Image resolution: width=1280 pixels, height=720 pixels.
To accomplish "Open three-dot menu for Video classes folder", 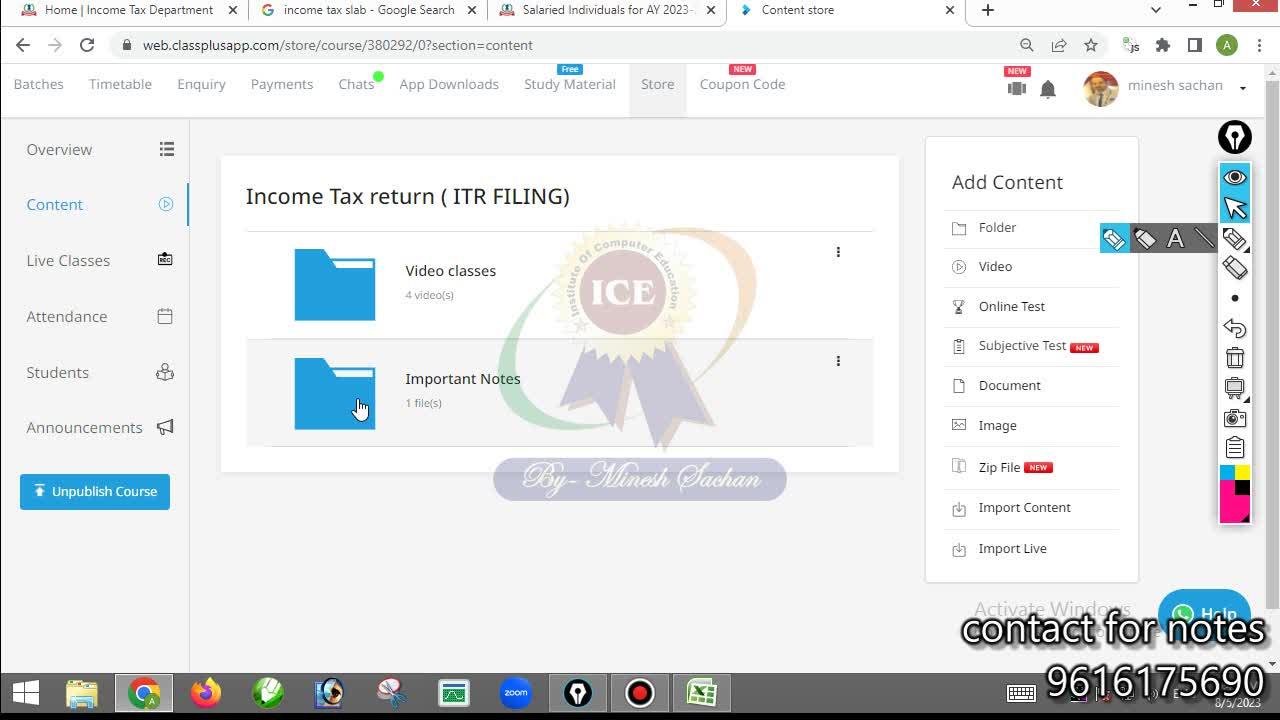I will pyautogui.click(x=838, y=252).
